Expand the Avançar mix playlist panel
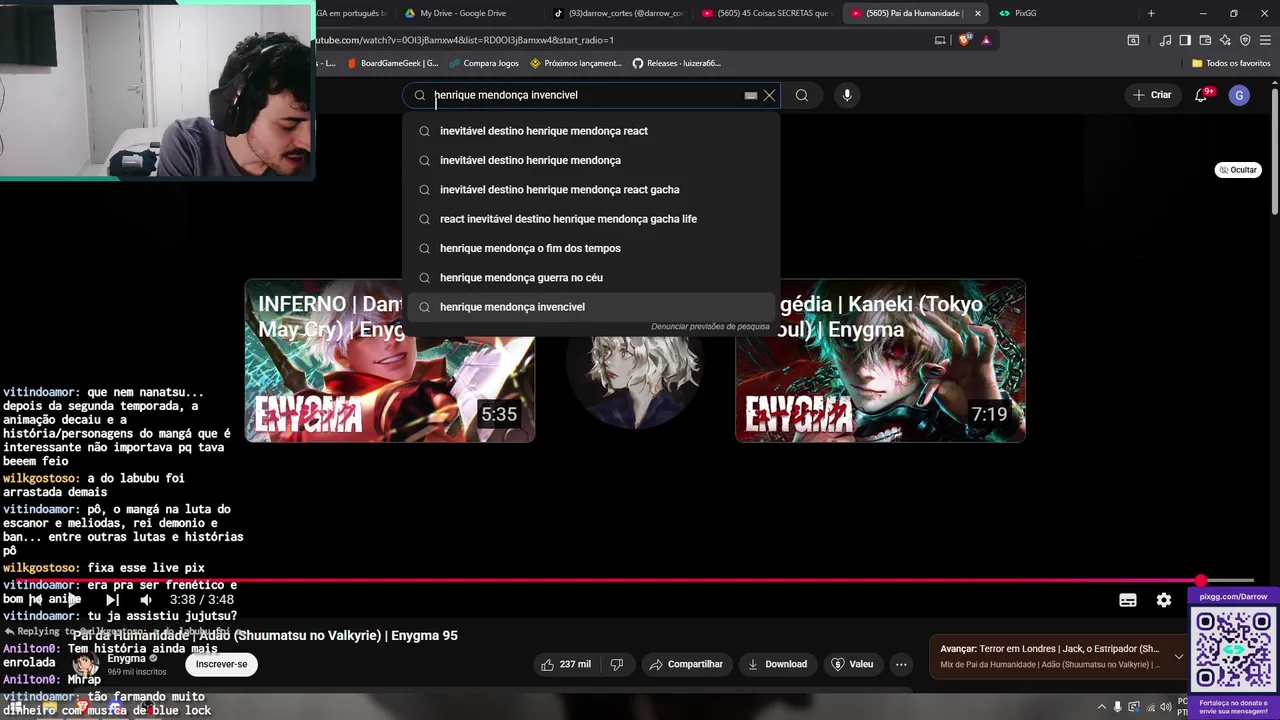Screen dimensions: 1280x720 (x=1179, y=656)
